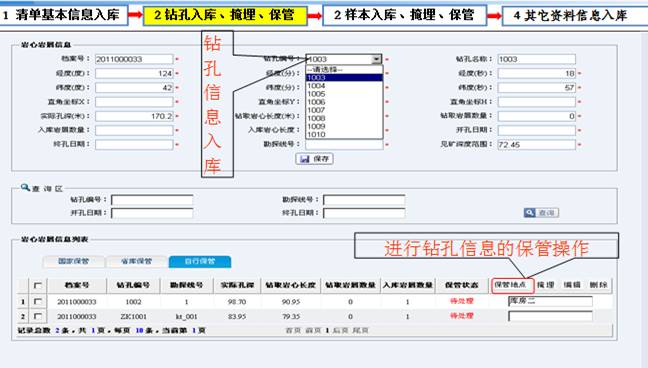648x368 pixels.
Task: Click 待处理 status in row 1002
Action: click(x=462, y=301)
